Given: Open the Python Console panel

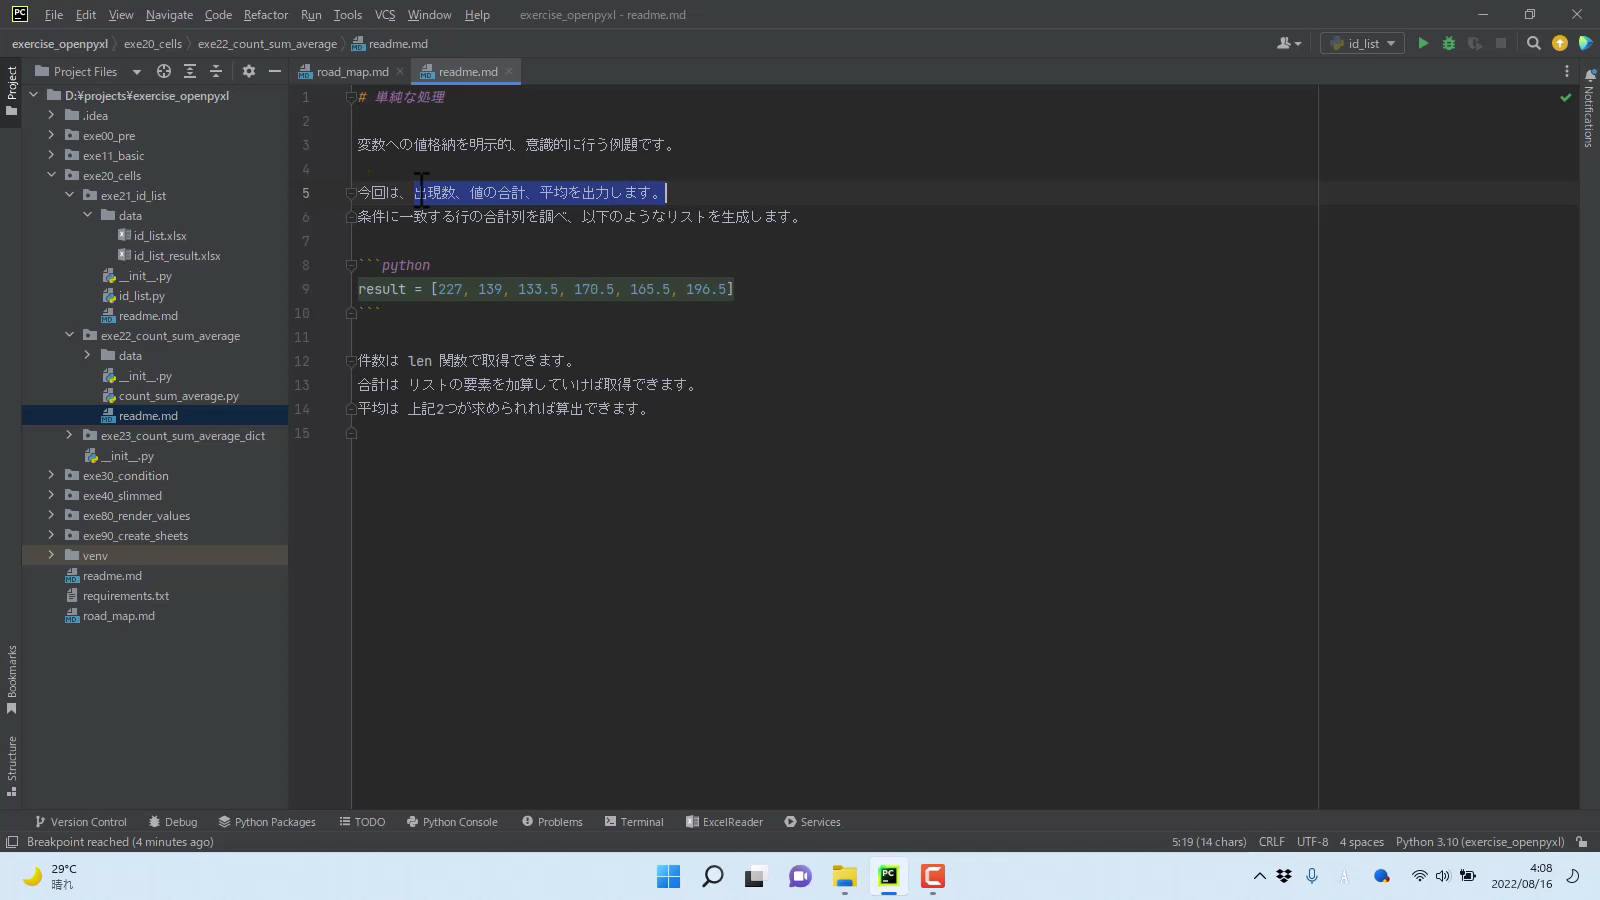Looking at the screenshot, I should coord(452,822).
